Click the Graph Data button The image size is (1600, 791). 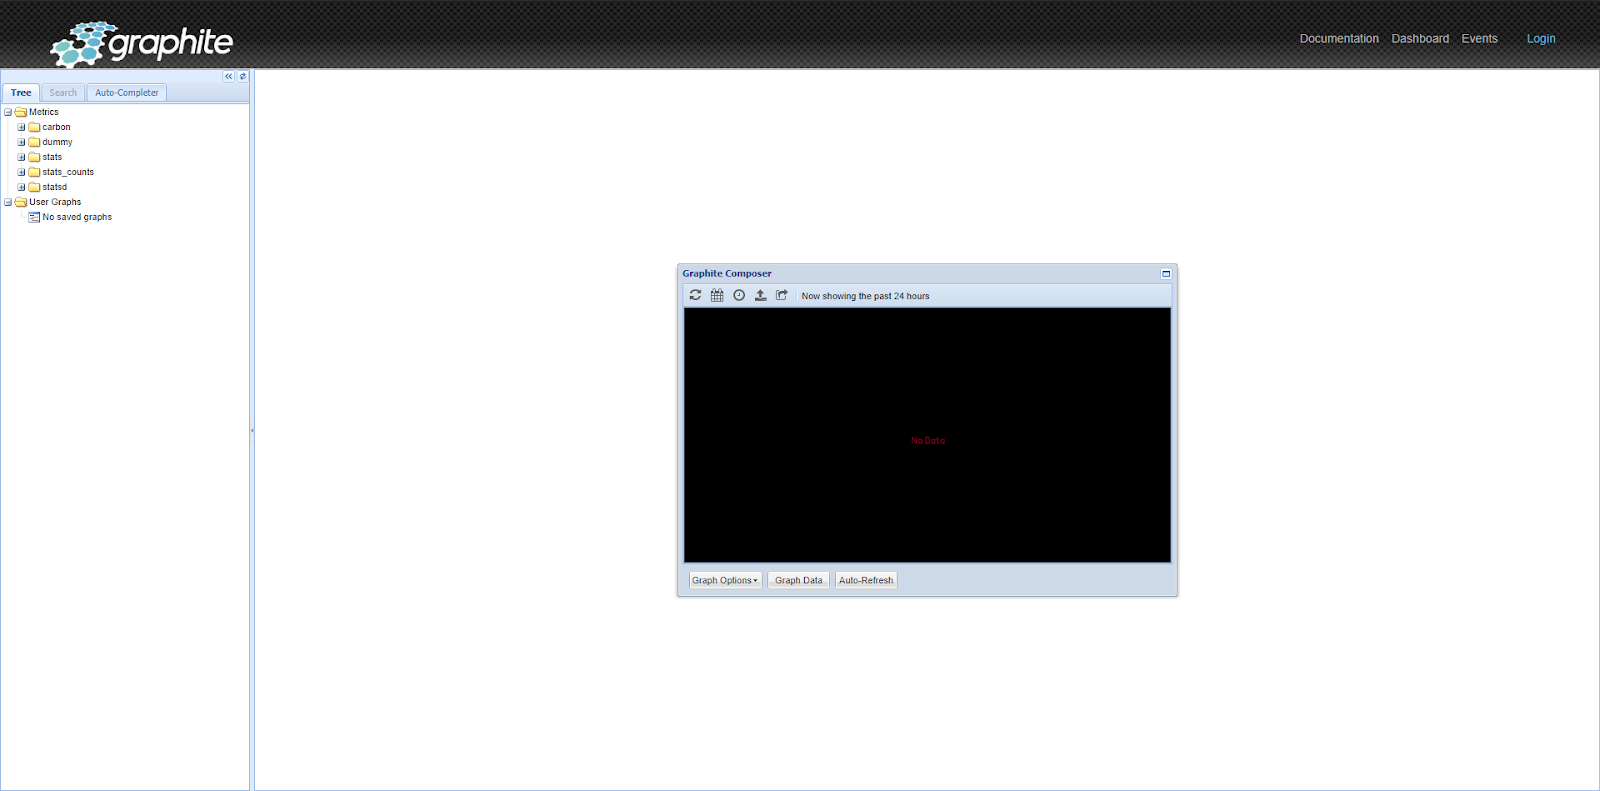coord(798,580)
